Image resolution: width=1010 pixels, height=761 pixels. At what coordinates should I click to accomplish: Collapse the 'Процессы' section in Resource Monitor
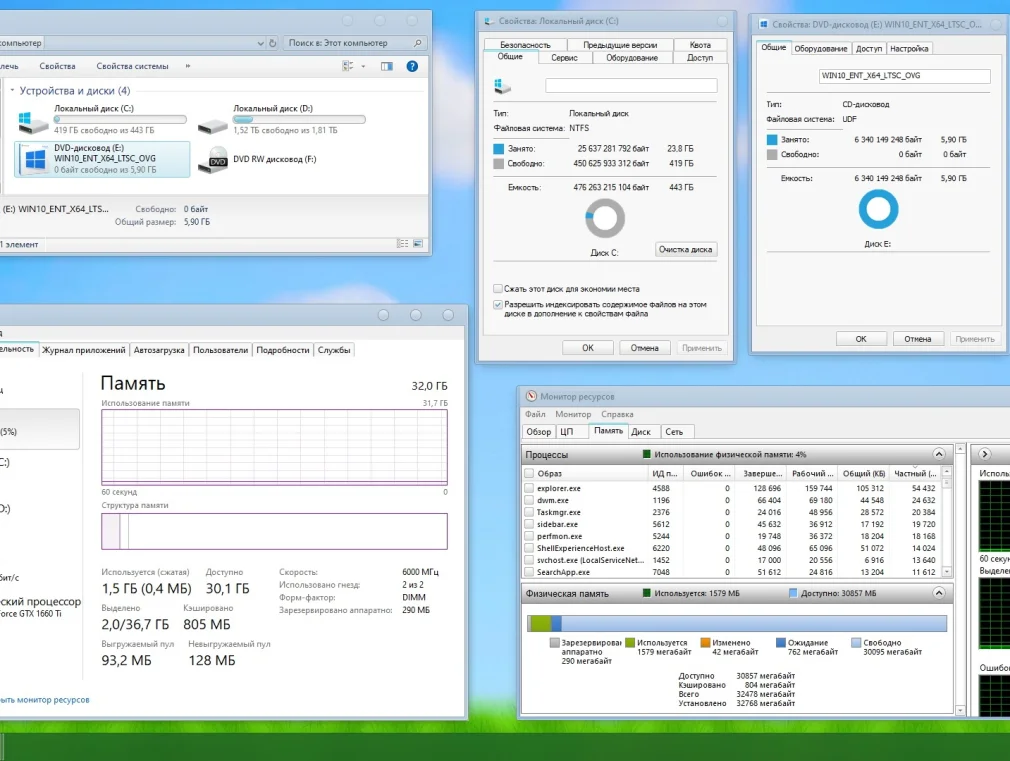tap(938, 454)
